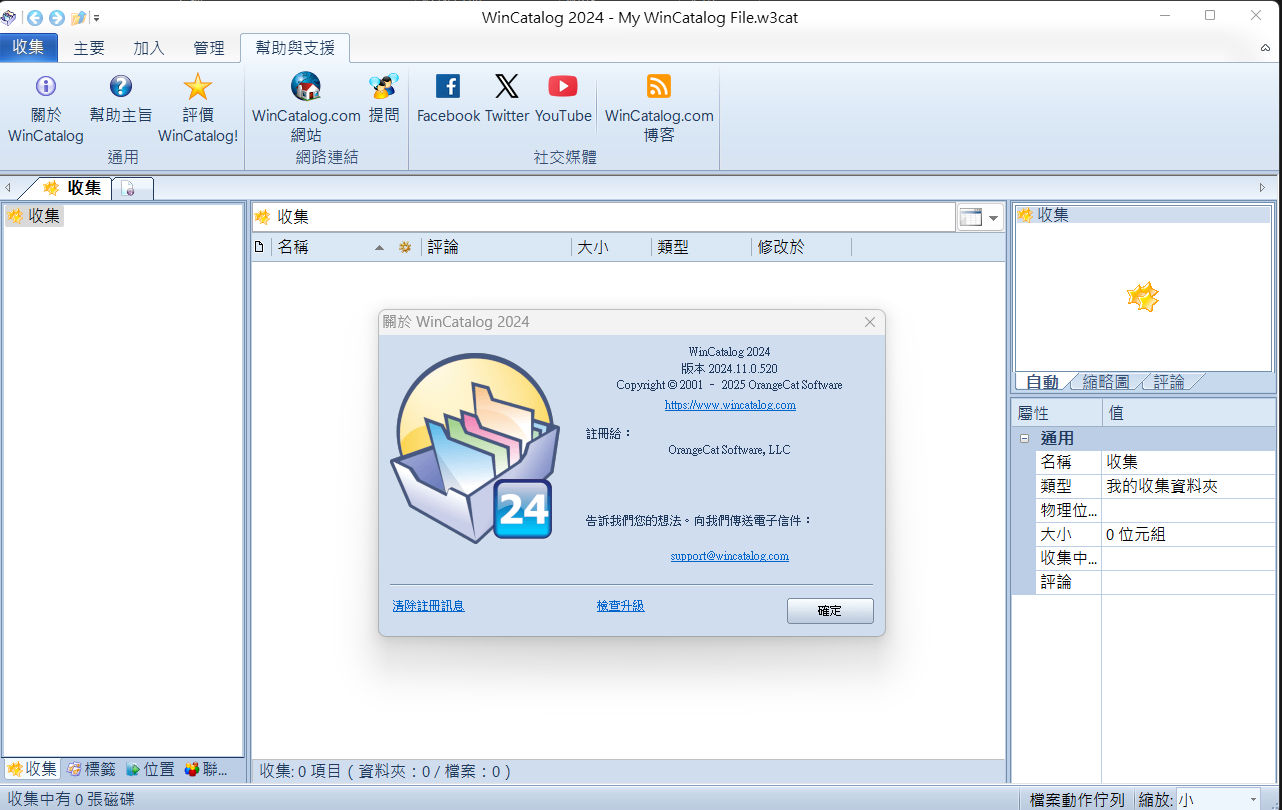Click the star thumbnail in preview panel
This screenshot has width=1282, height=810.
click(x=1143, y=297)
